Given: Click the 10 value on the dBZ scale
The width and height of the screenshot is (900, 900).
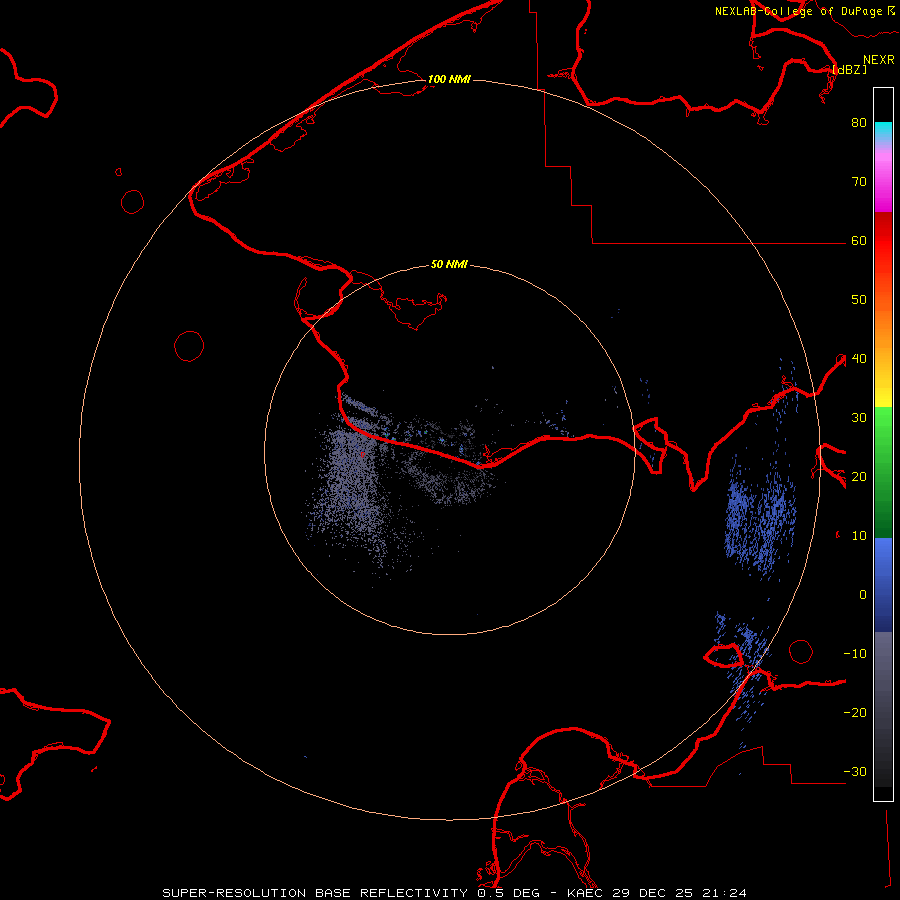Looking at the screenshot, I should [859, 536].
